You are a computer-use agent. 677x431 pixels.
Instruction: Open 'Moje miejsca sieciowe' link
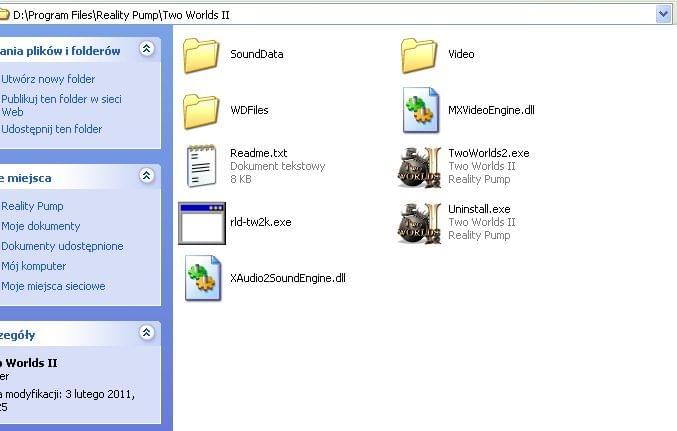point(53,286)
